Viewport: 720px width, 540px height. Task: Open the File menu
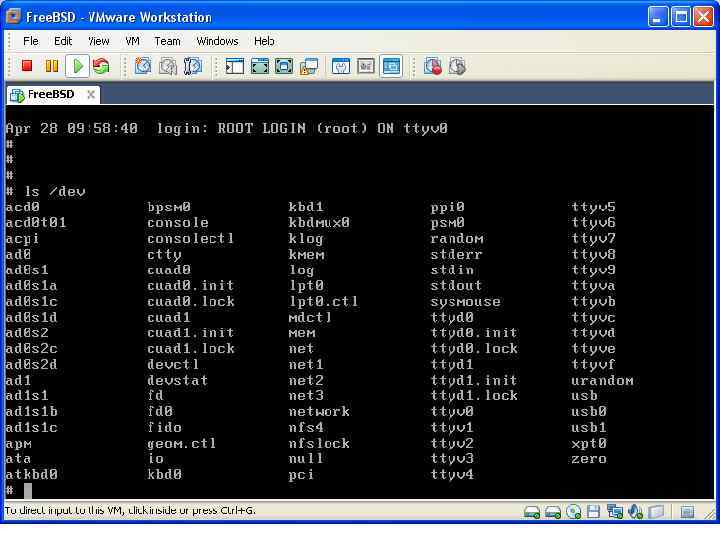tap(31, 41)
